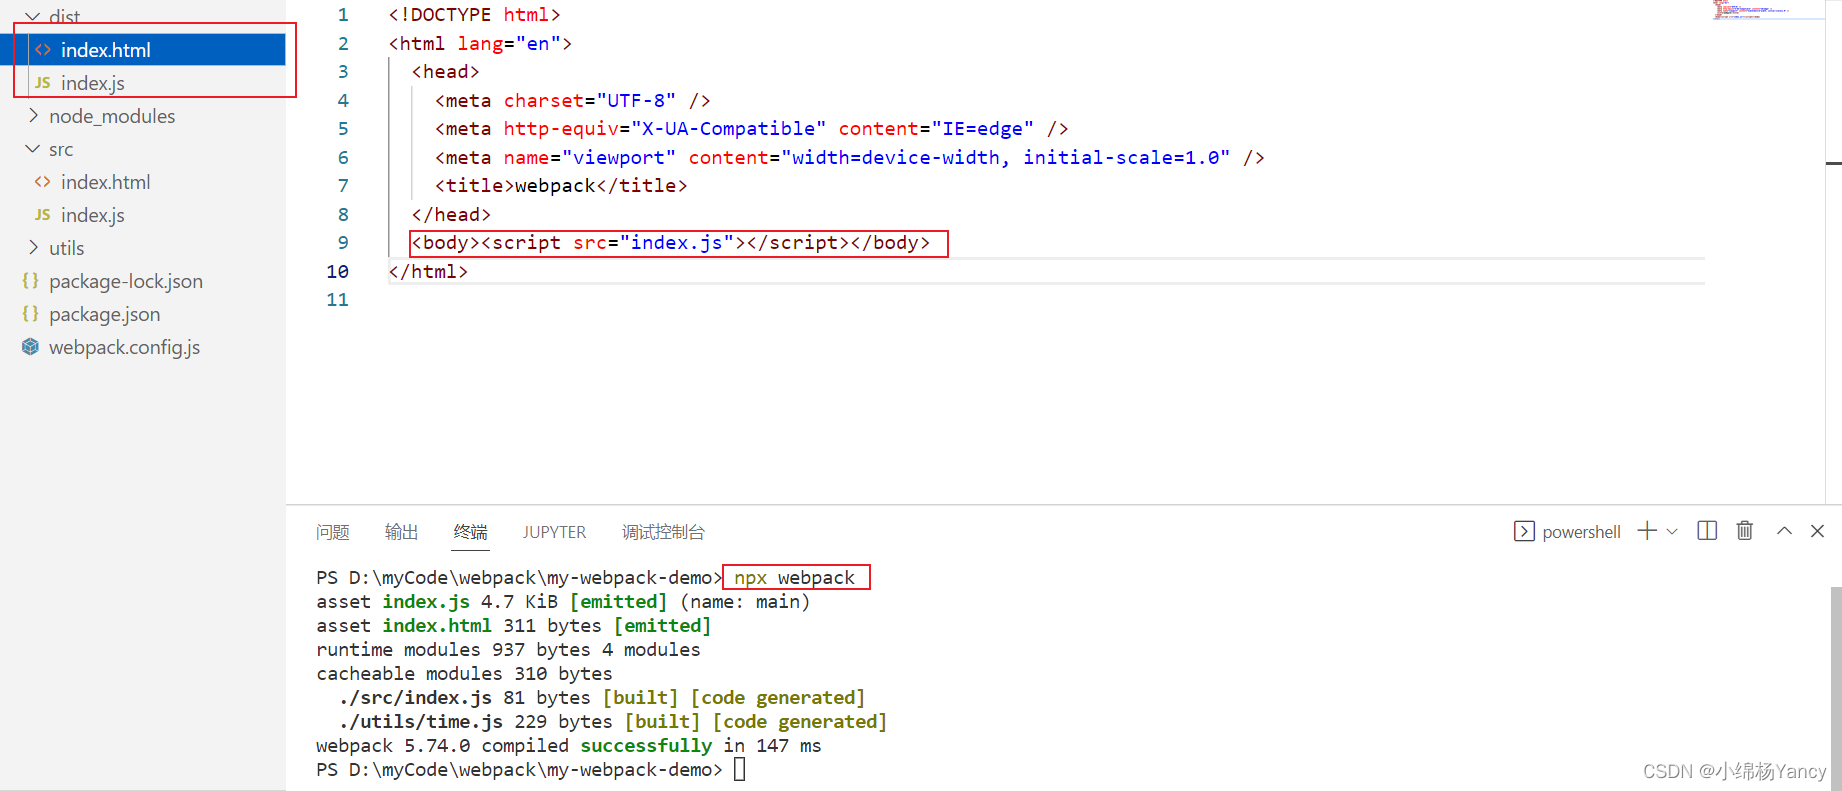Open package-lock.json file
Screen dimensions: 1842x791
coord(143,281)
